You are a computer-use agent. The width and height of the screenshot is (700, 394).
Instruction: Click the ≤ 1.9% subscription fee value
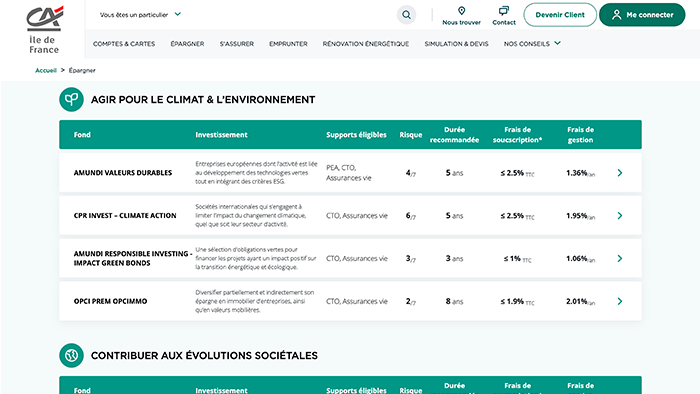[x=517, y=302]
